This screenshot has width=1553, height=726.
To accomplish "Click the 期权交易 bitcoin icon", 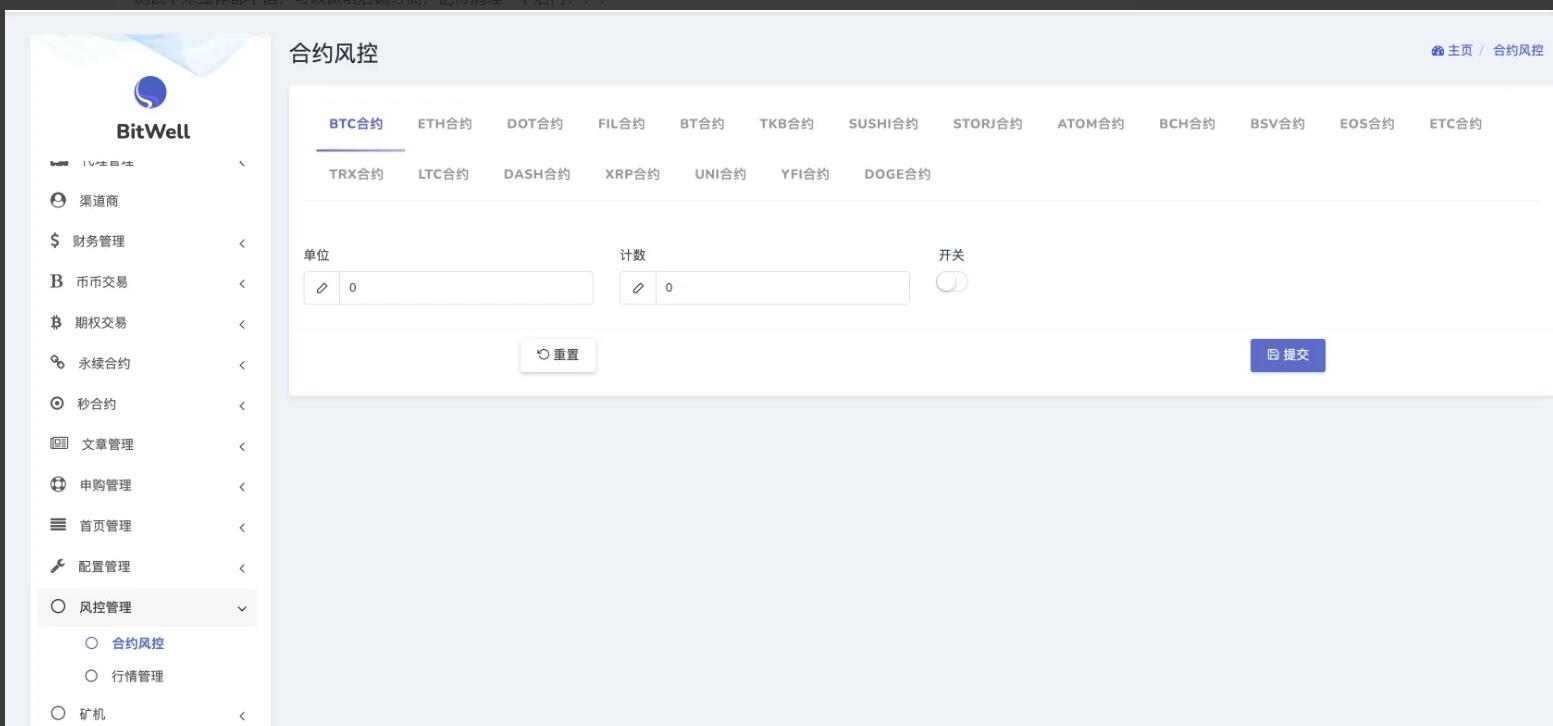I will click(57, 323).
